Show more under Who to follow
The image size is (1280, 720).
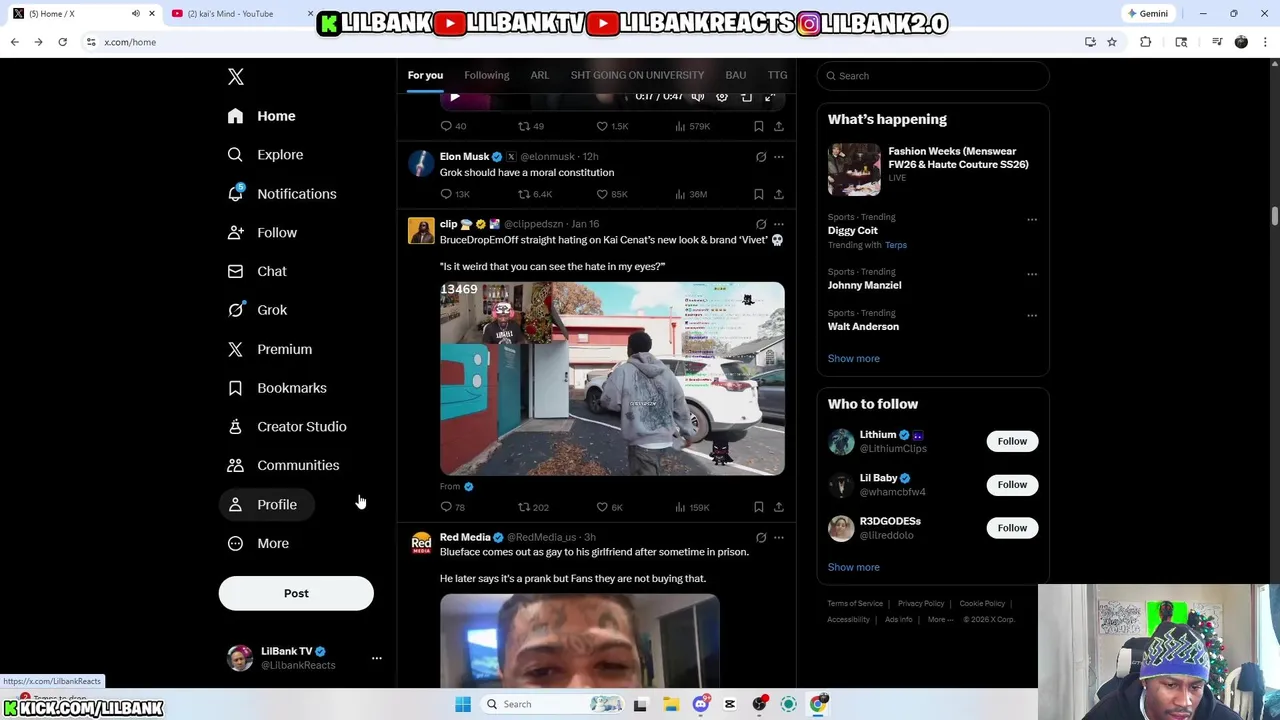[853, 568]
